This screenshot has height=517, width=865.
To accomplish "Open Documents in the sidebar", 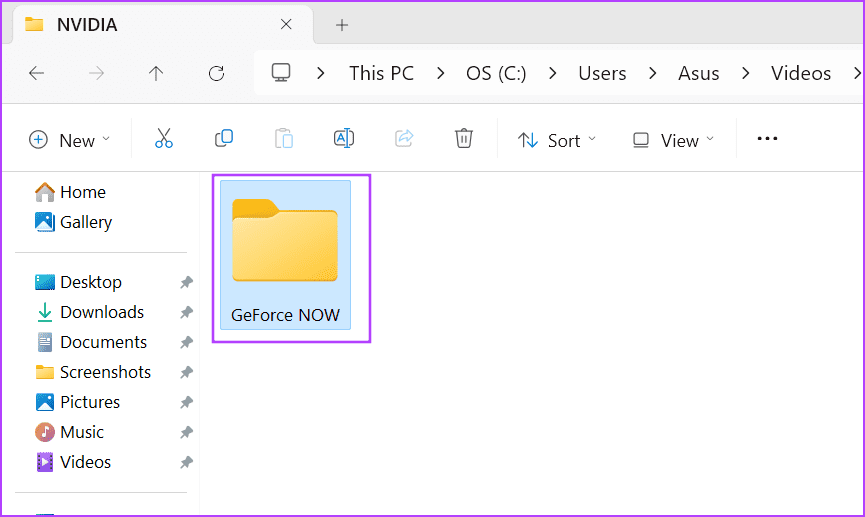I will tap(90, 342).
